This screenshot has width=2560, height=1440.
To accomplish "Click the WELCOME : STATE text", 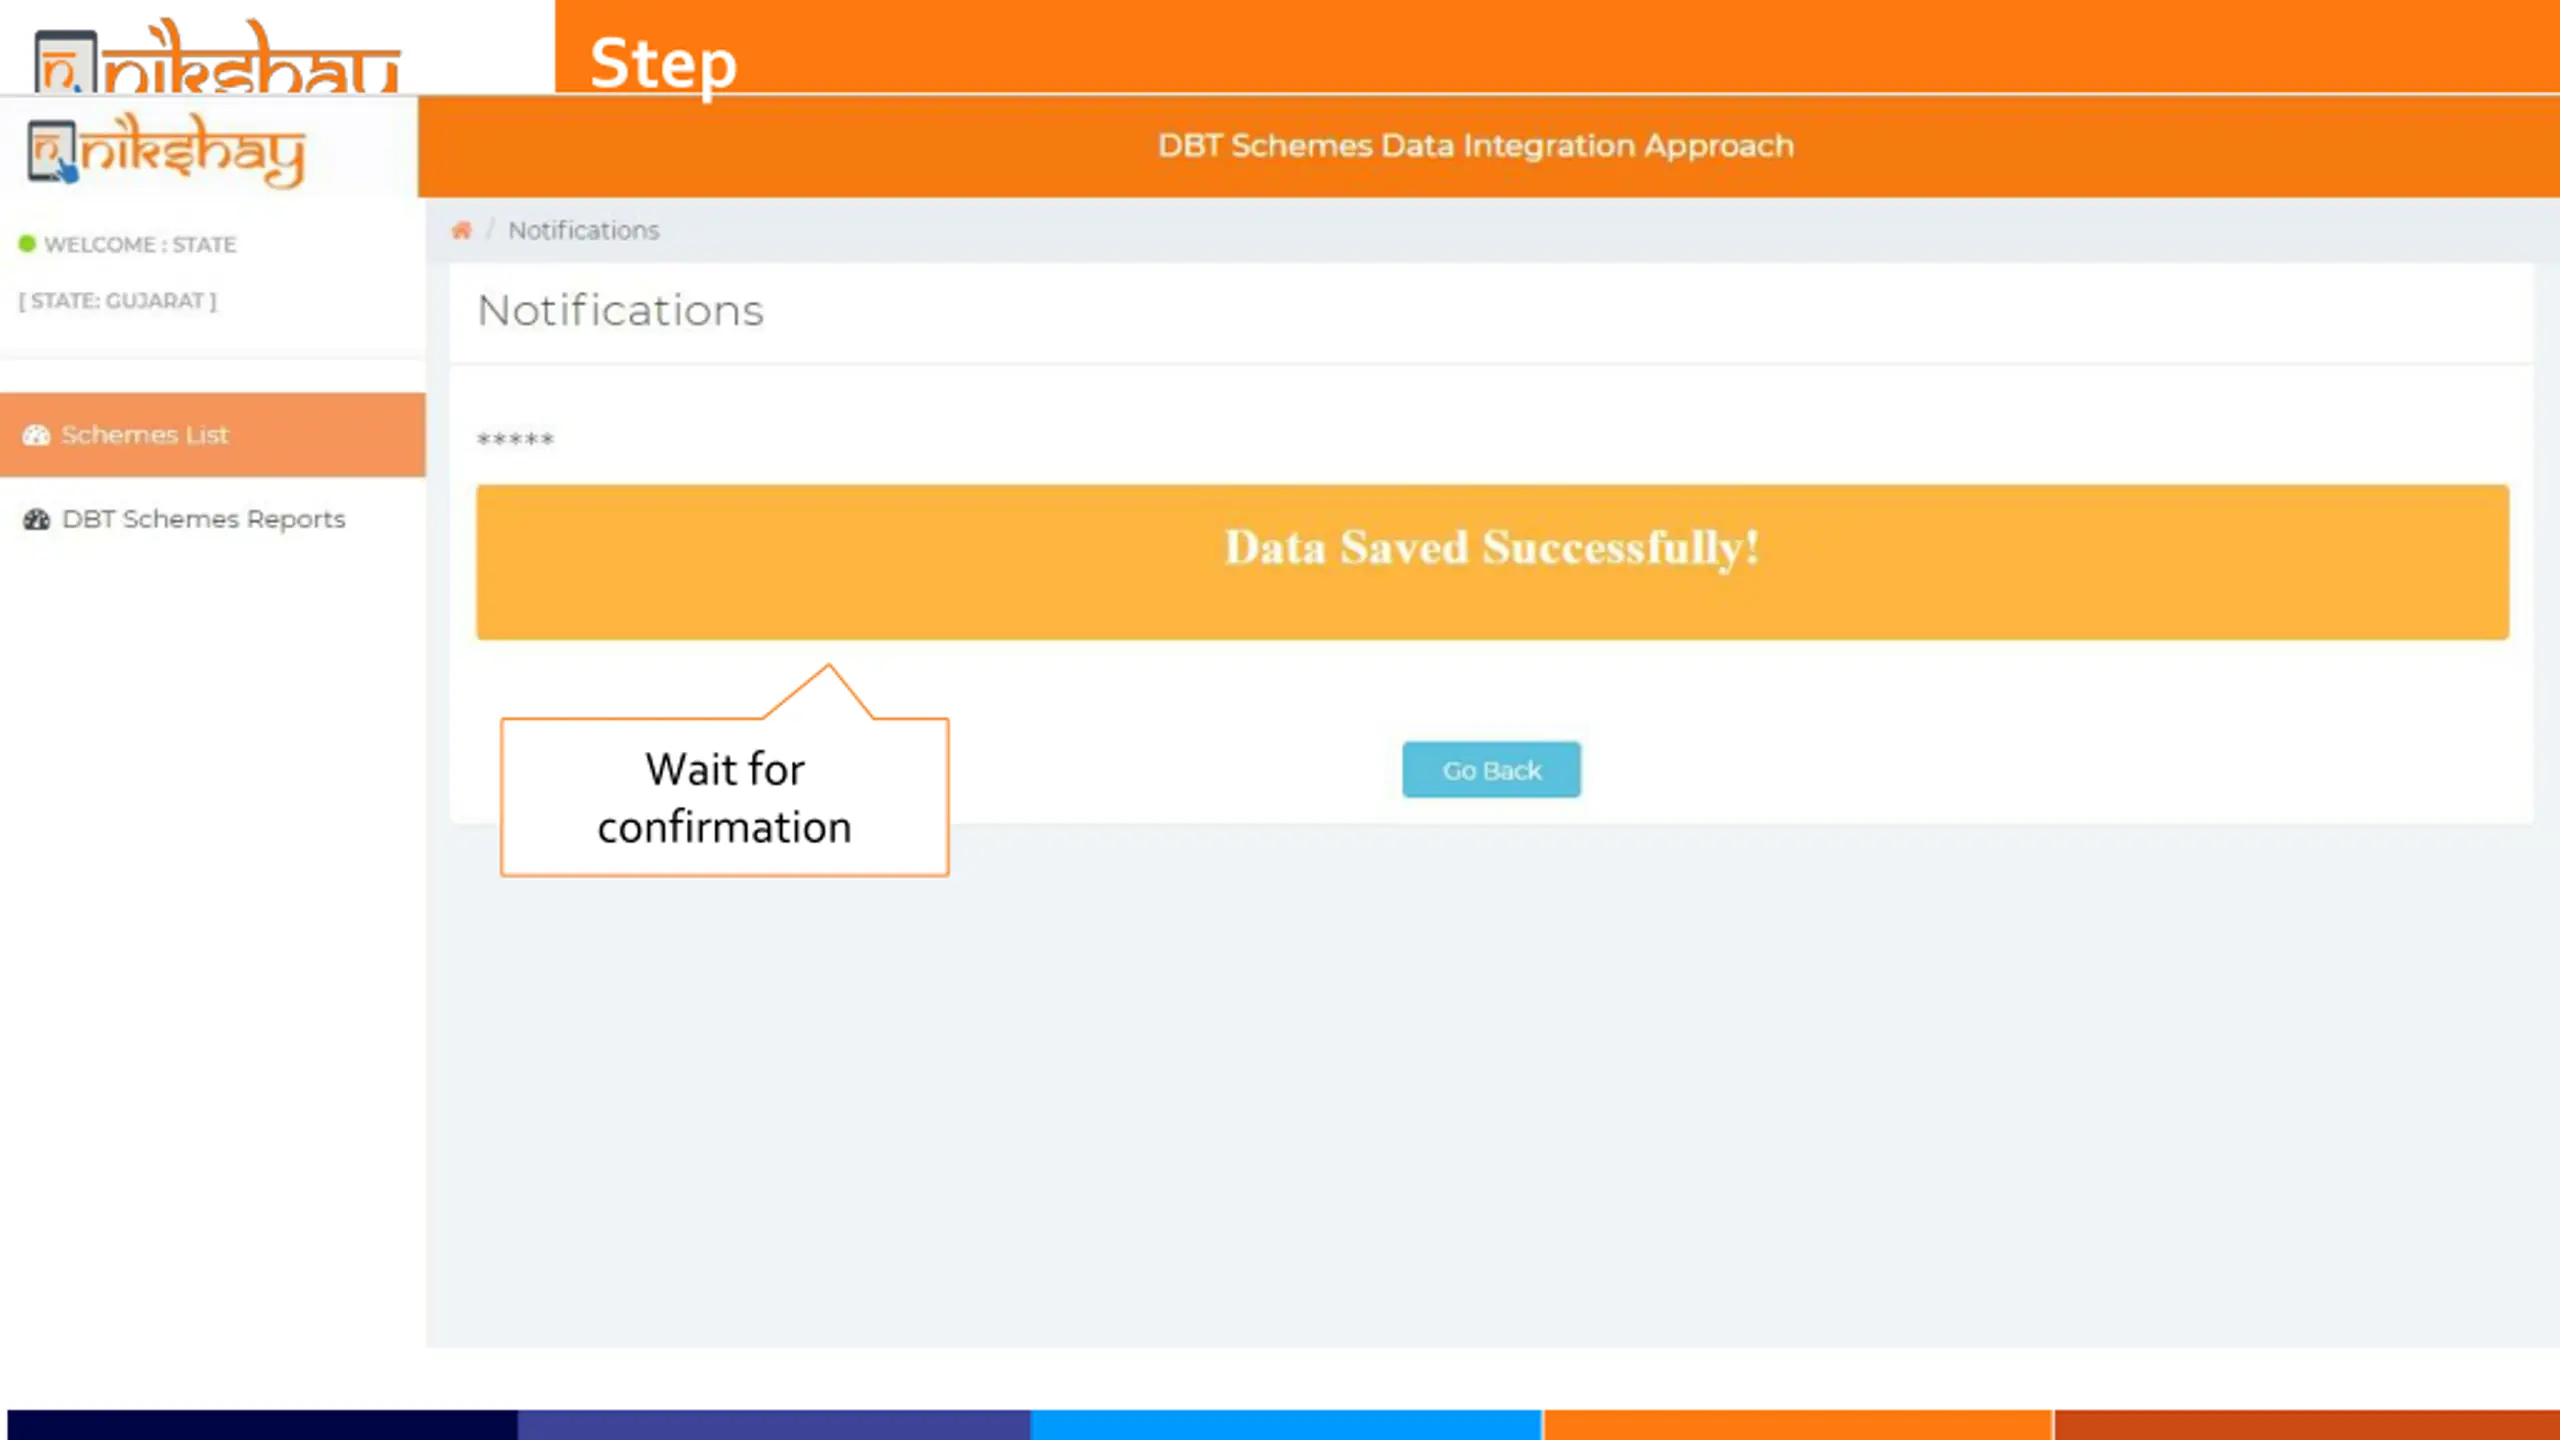I will click(x=140, y=244).
